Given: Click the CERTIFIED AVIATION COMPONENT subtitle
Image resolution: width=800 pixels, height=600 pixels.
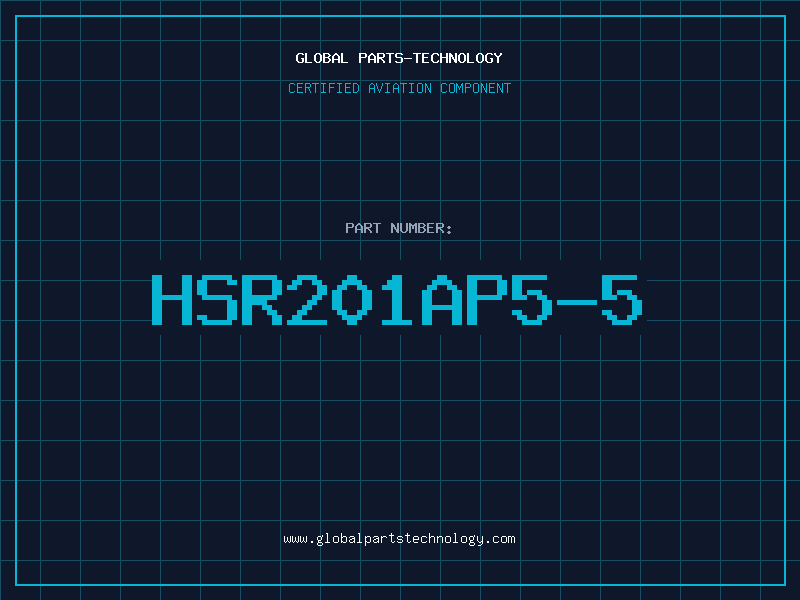Looking at the screenshot, I should pos(399,88).
